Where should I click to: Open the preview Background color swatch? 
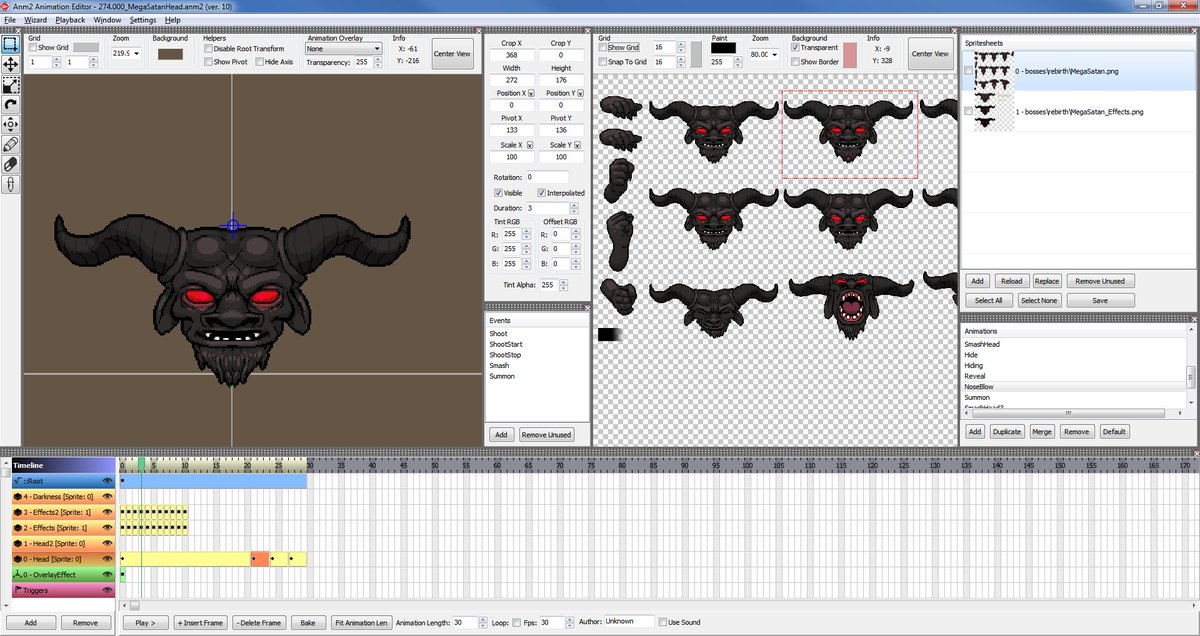[x=171, y=53]
